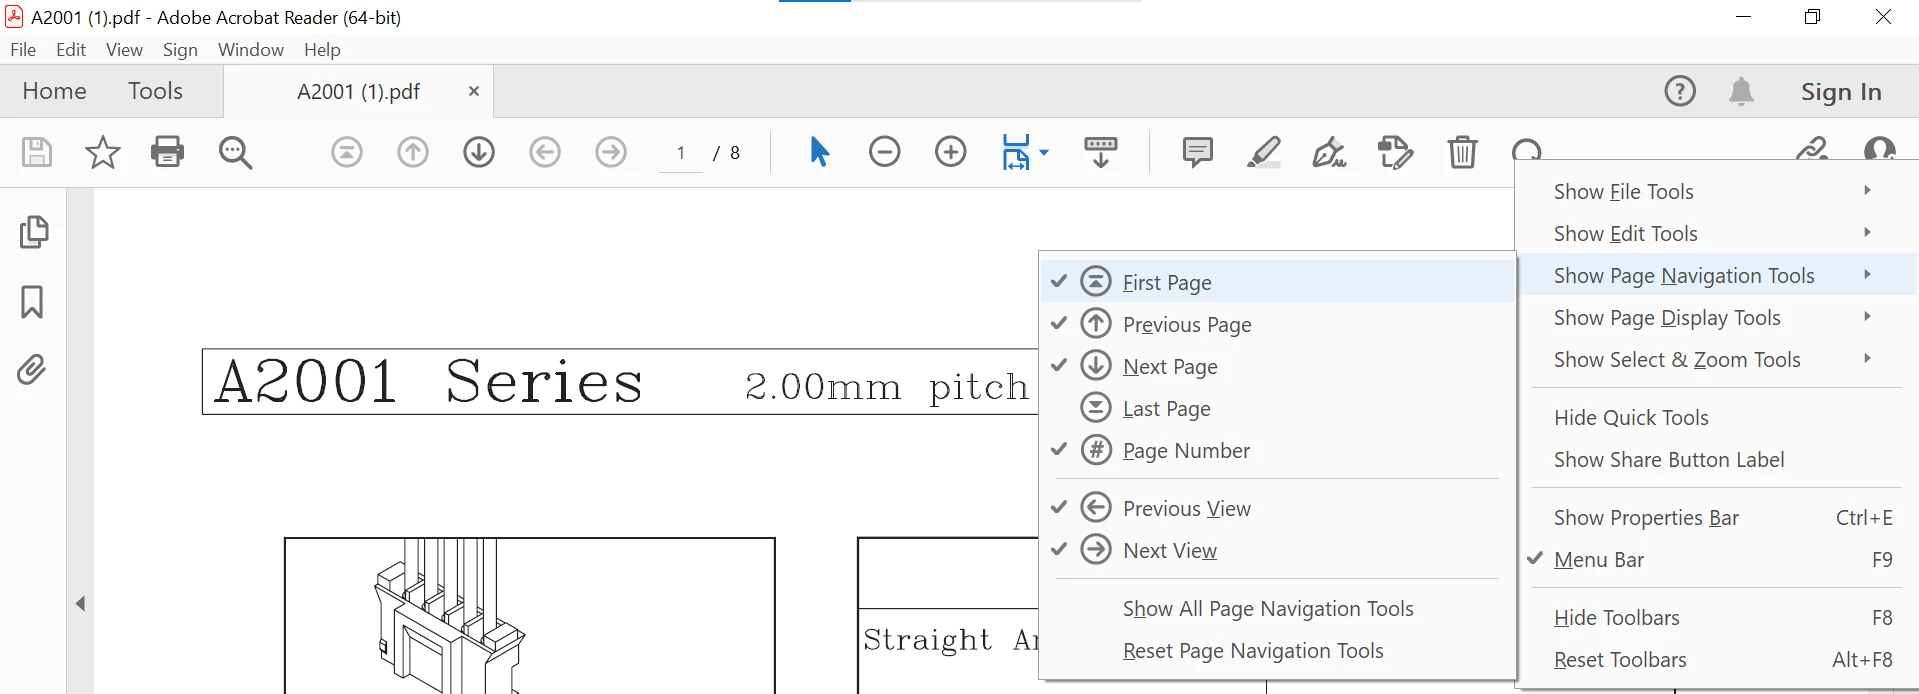This screenshot has width=1919, height=694.
Task: Open the Help menu
Action: (x=322, y=49)
